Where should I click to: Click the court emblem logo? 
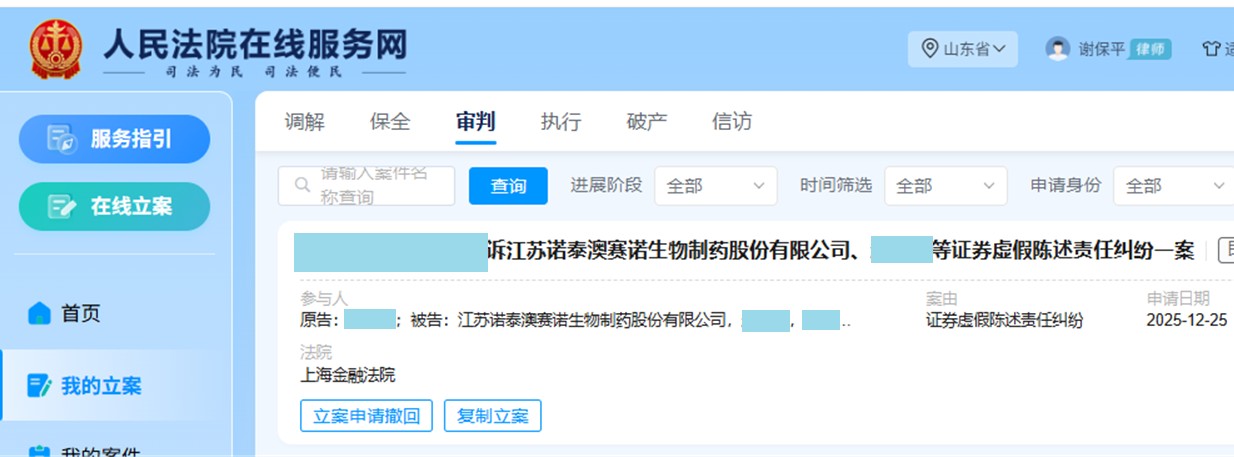click(x=56, y=48)
